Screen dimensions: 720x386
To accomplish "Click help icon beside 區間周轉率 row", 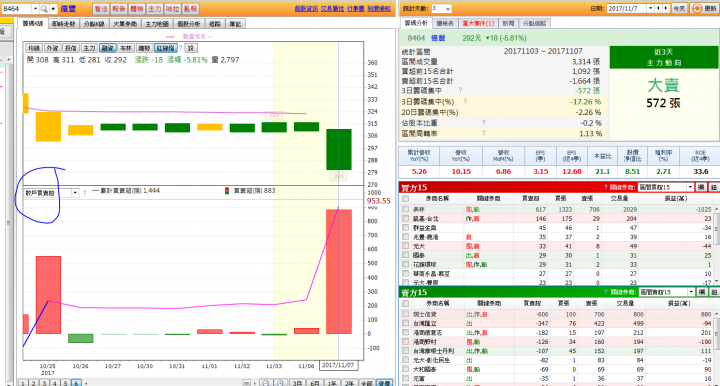I will pos(484,133).
